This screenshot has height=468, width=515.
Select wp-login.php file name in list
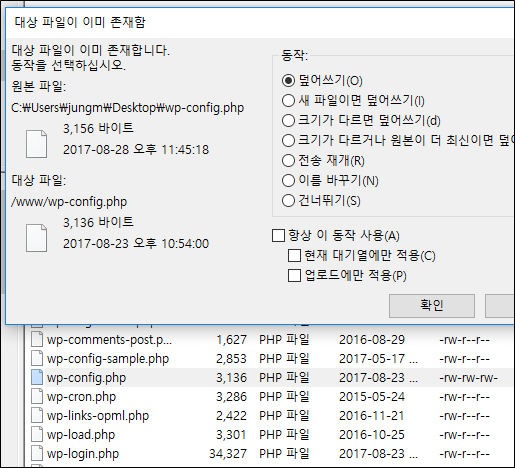83,454
